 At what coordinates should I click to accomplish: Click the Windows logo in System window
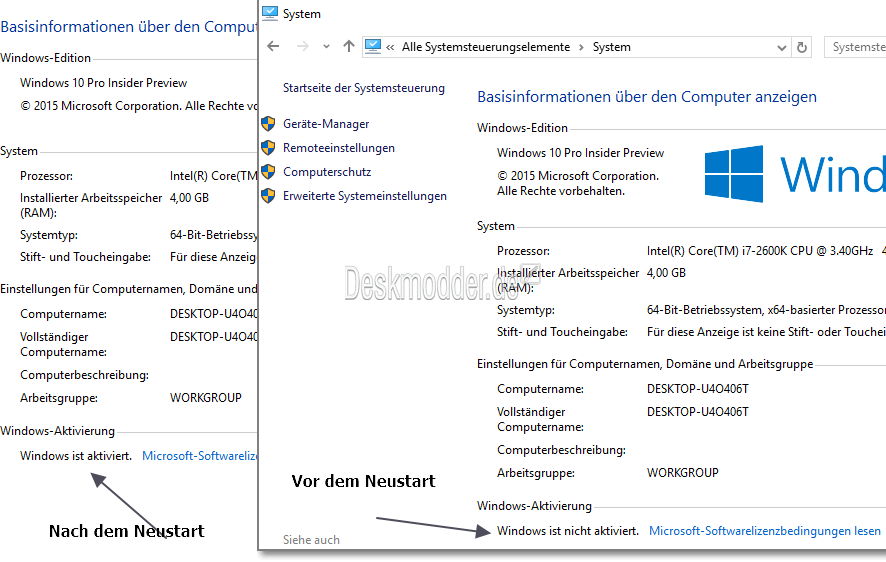coord(734,174)
